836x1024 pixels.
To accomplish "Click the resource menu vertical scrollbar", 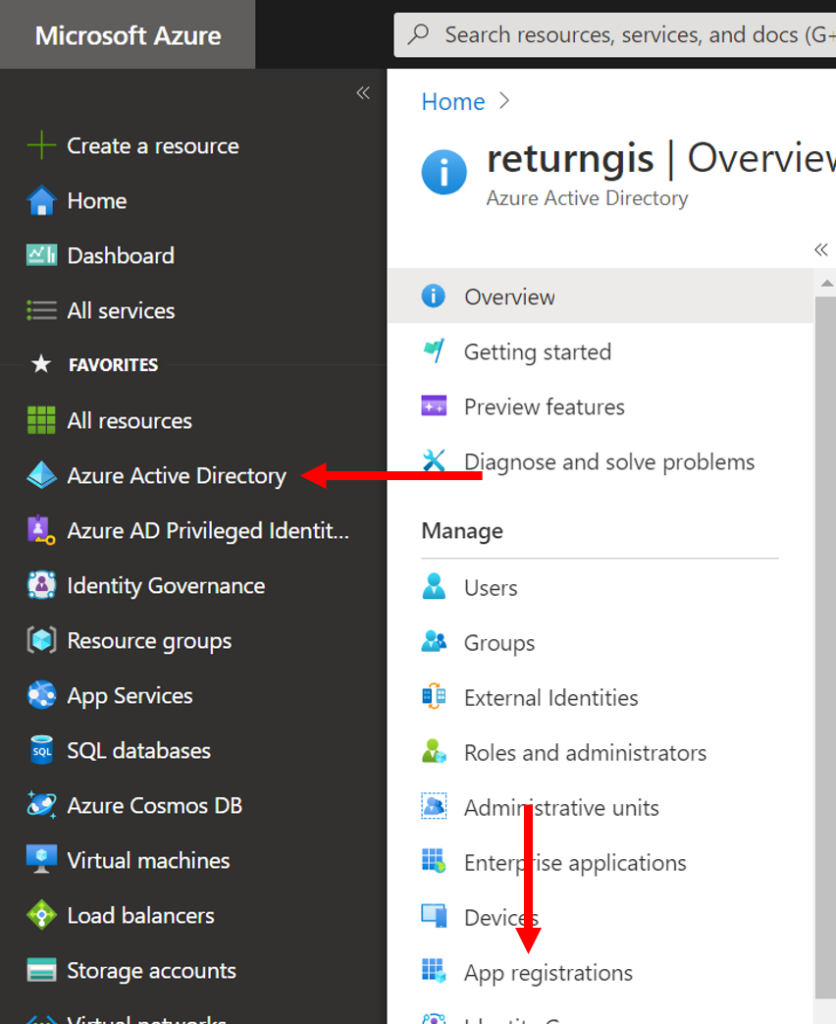I will tap(826, 647).
